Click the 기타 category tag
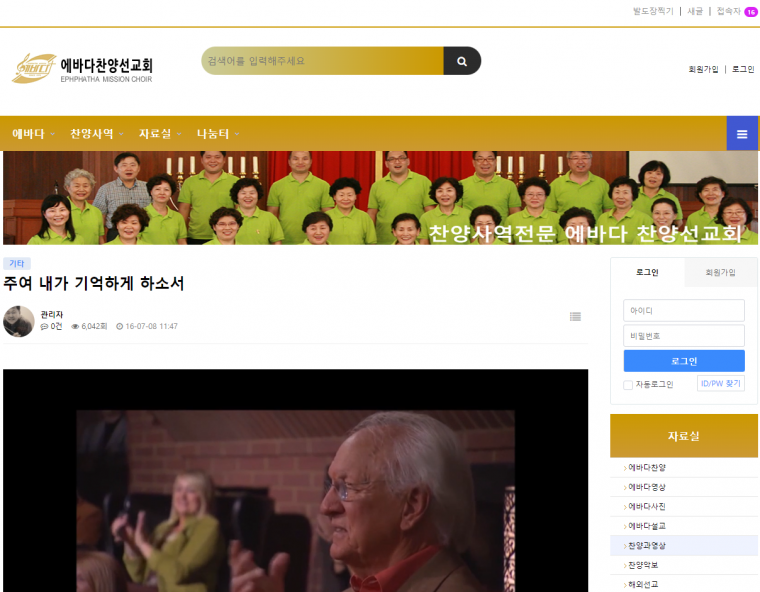The width and height of the screenshot is (760, 592). (x=17, y=264)
